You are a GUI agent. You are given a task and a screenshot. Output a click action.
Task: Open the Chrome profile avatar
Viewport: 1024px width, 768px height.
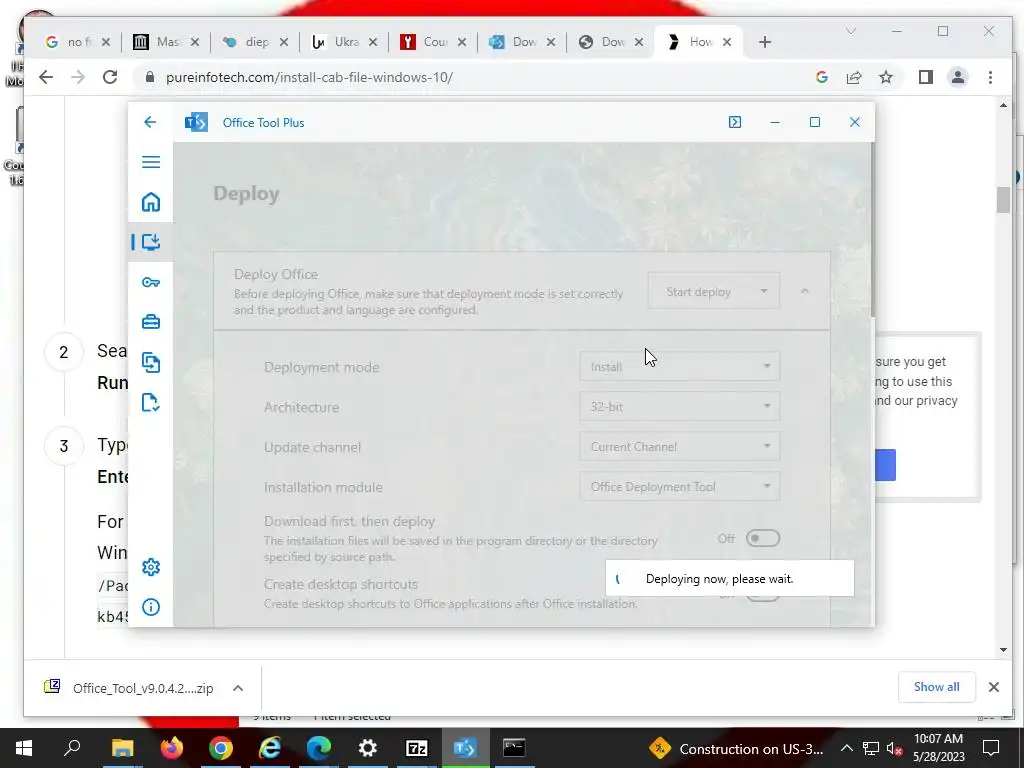pos(957,77)
